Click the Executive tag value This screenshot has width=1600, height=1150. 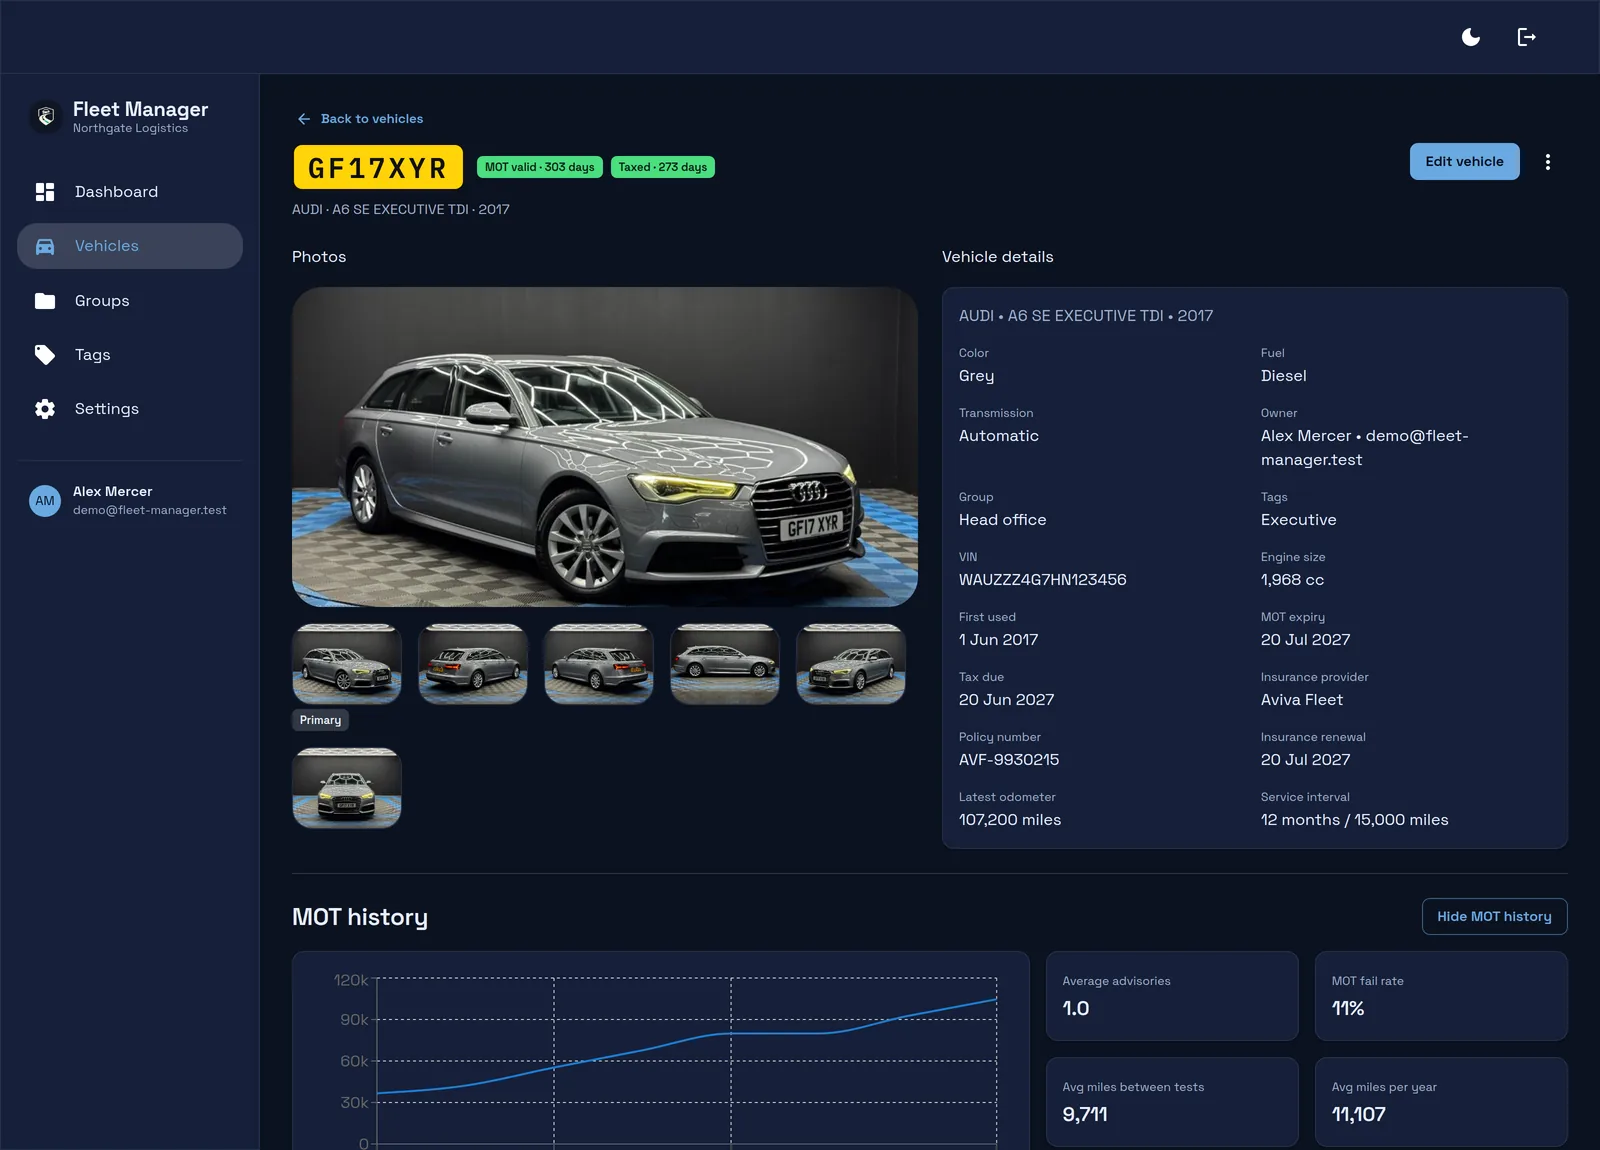pos(1298,520)
